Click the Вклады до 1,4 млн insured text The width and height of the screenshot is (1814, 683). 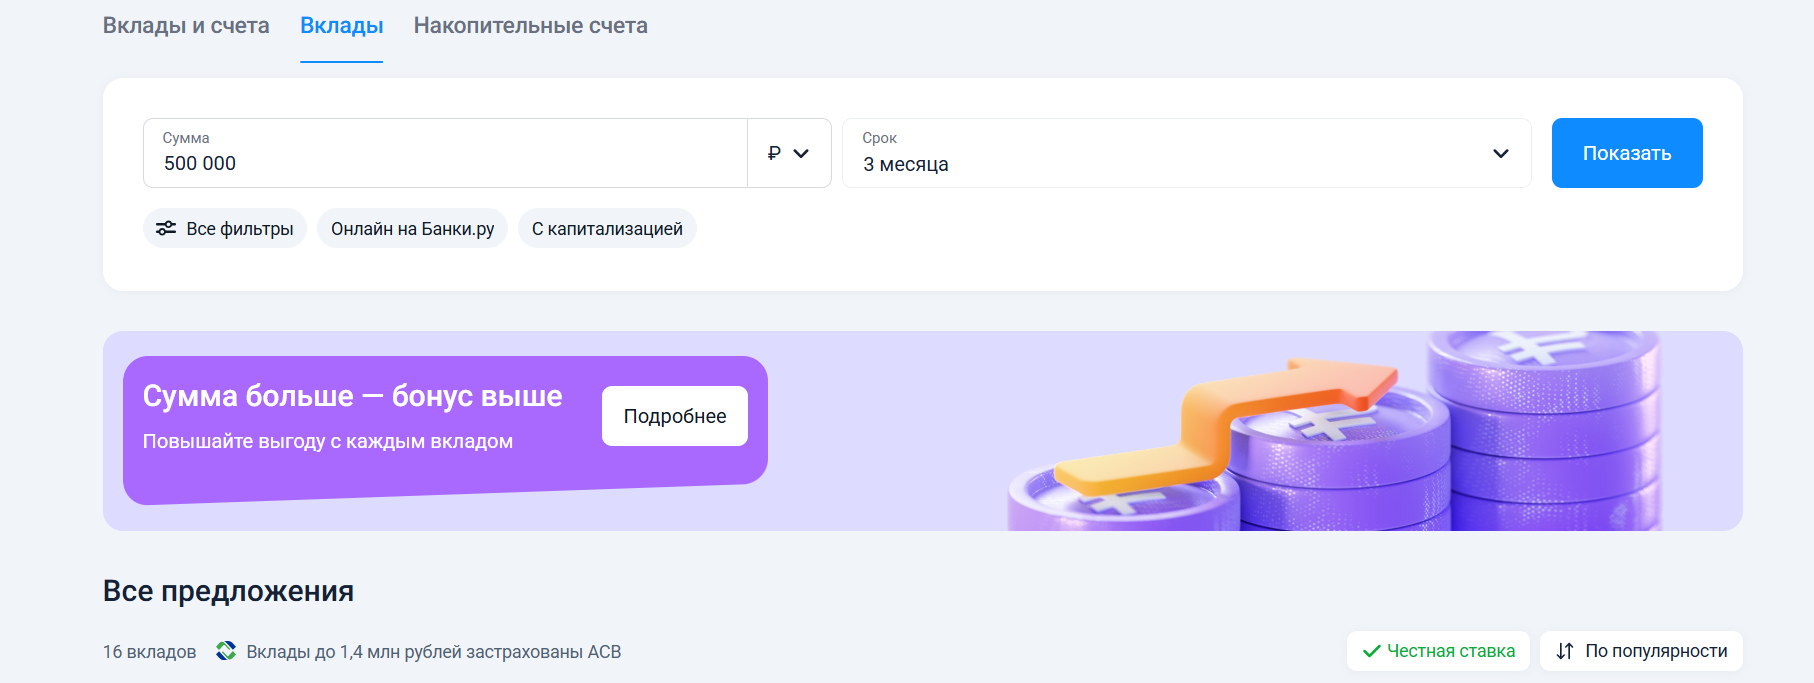point(433,652)
